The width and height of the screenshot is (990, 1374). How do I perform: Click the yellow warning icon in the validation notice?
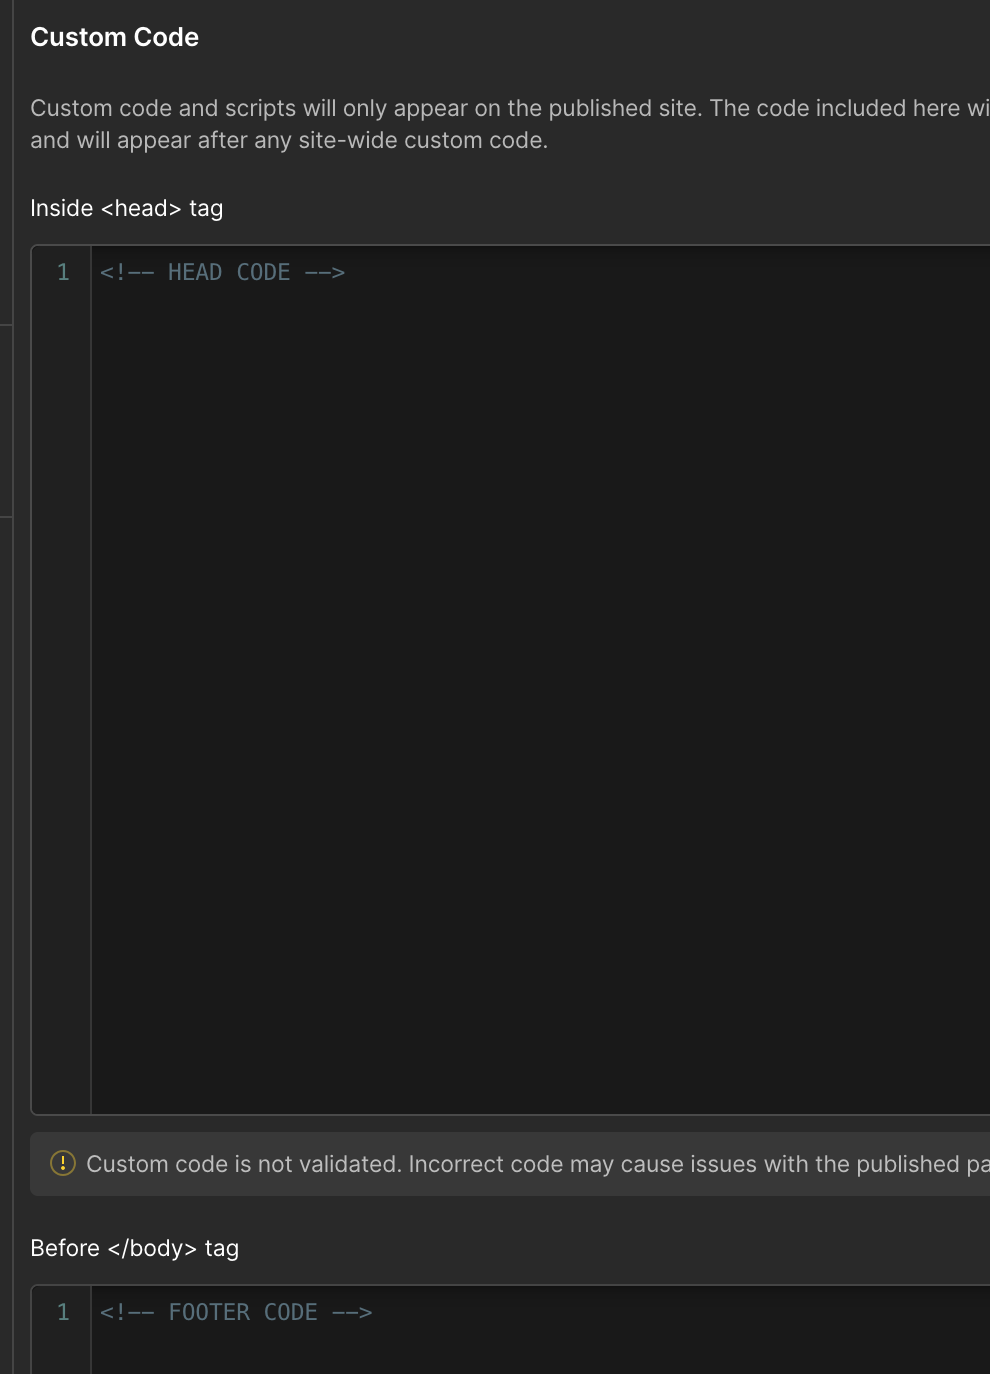[x=63, y=1163]
